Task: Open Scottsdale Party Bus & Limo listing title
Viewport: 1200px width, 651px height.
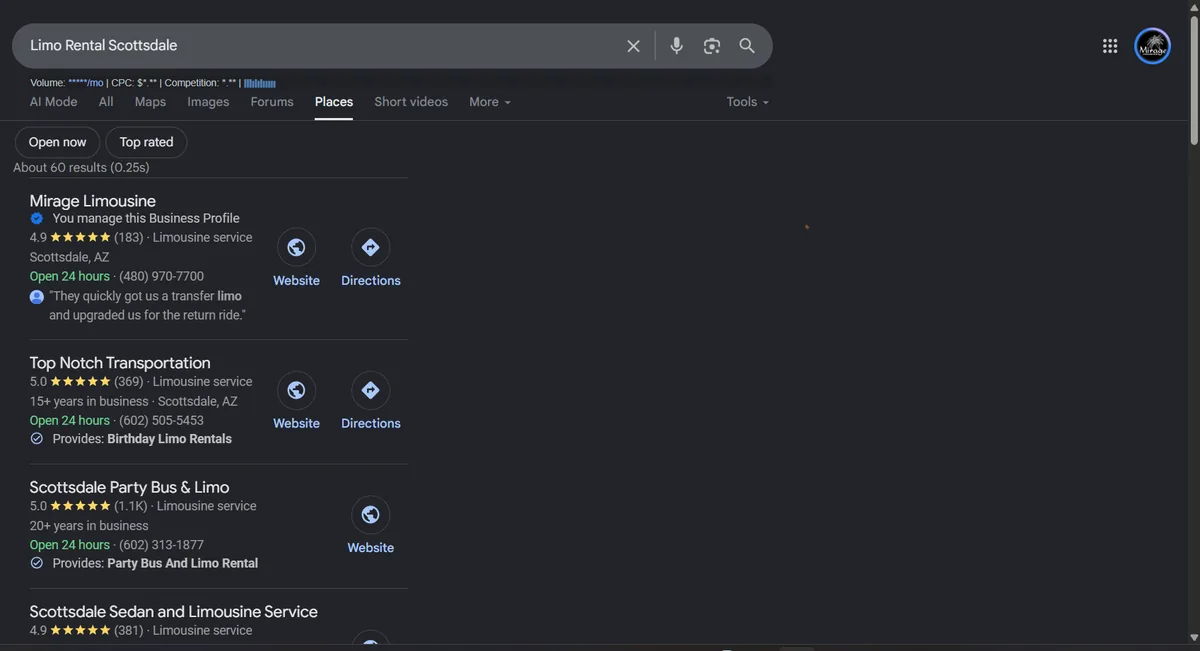Action: tap(129, 487)
